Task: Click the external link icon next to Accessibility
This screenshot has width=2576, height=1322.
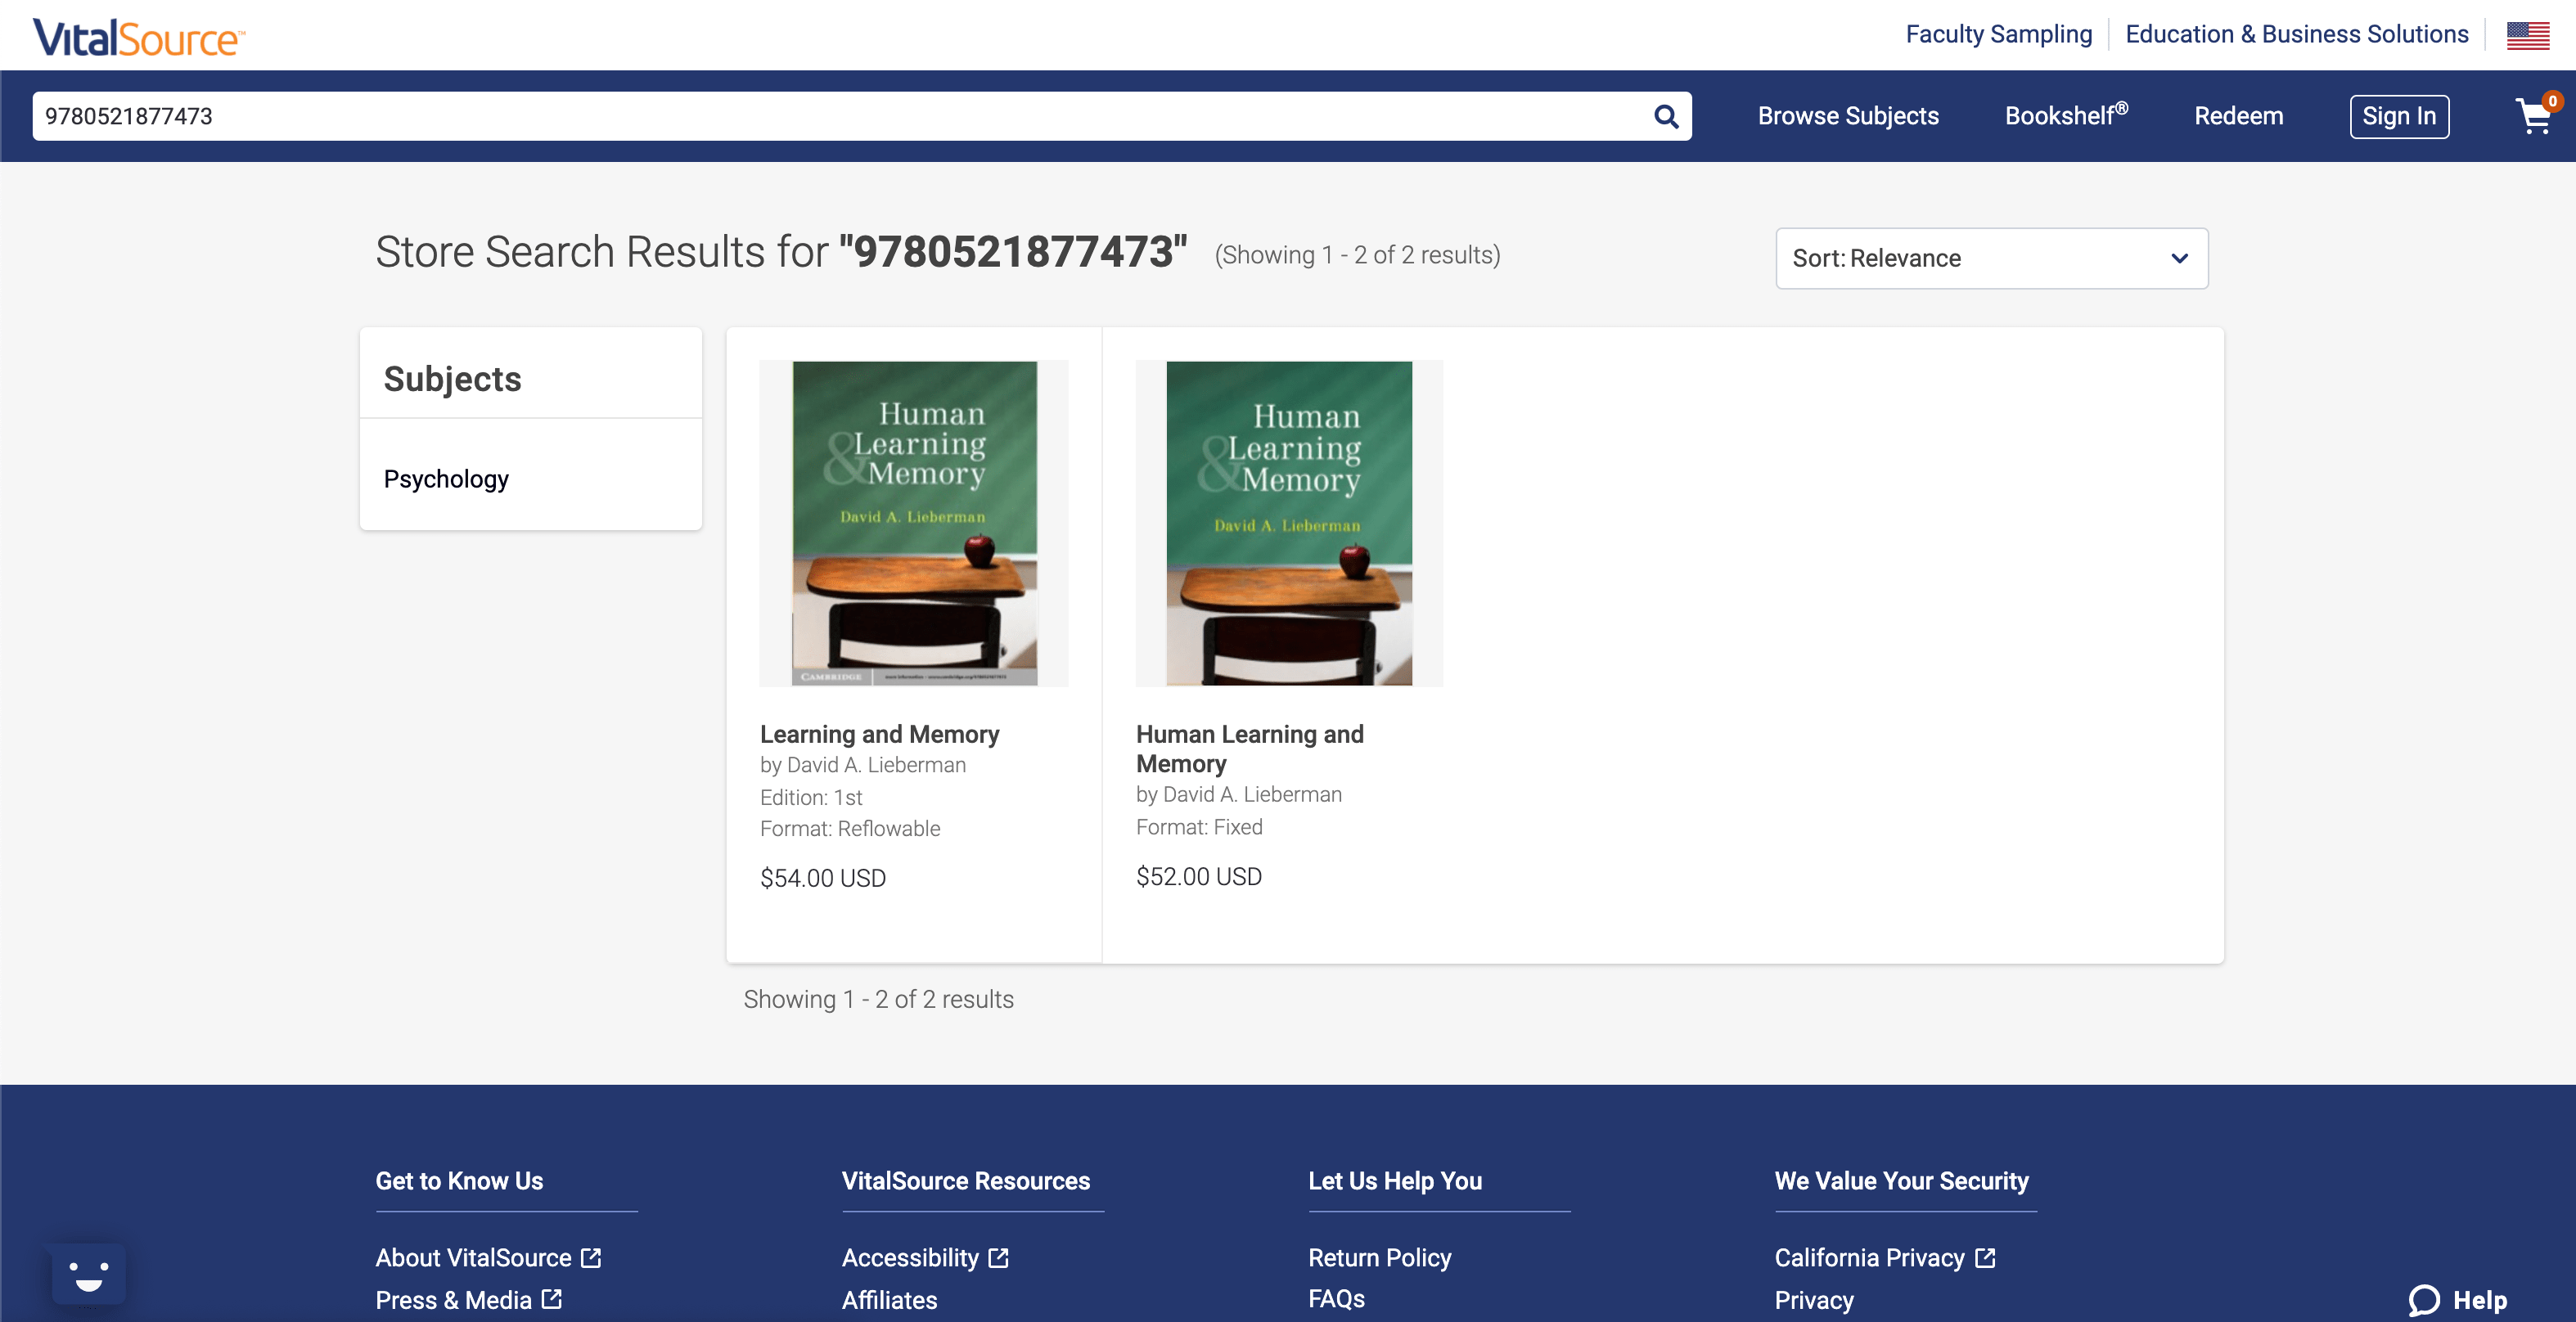Action: coord(998,1258)
